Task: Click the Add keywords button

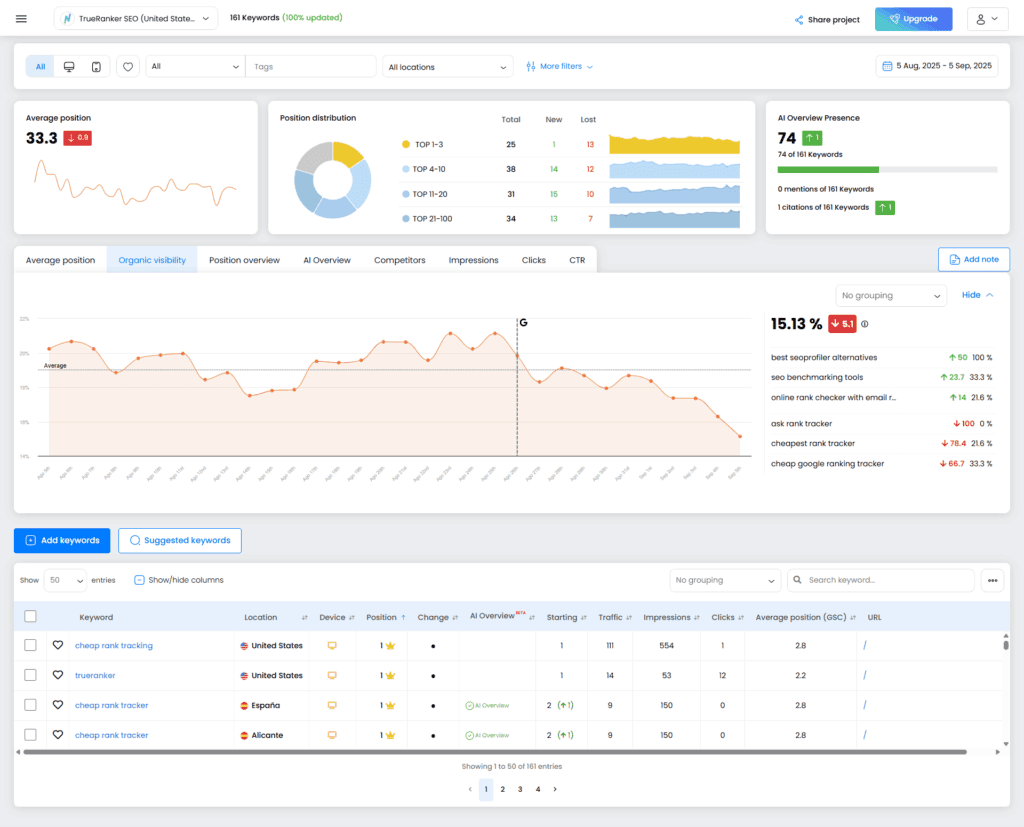Action: 61,540
